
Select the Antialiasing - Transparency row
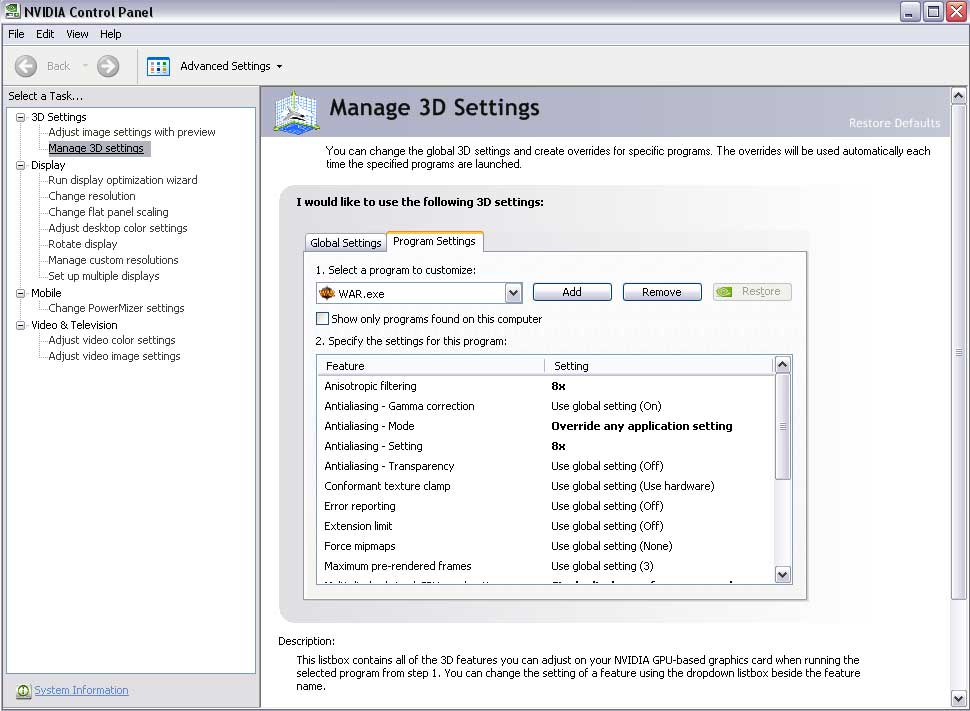pyautogui.click(x=546, y=466)
